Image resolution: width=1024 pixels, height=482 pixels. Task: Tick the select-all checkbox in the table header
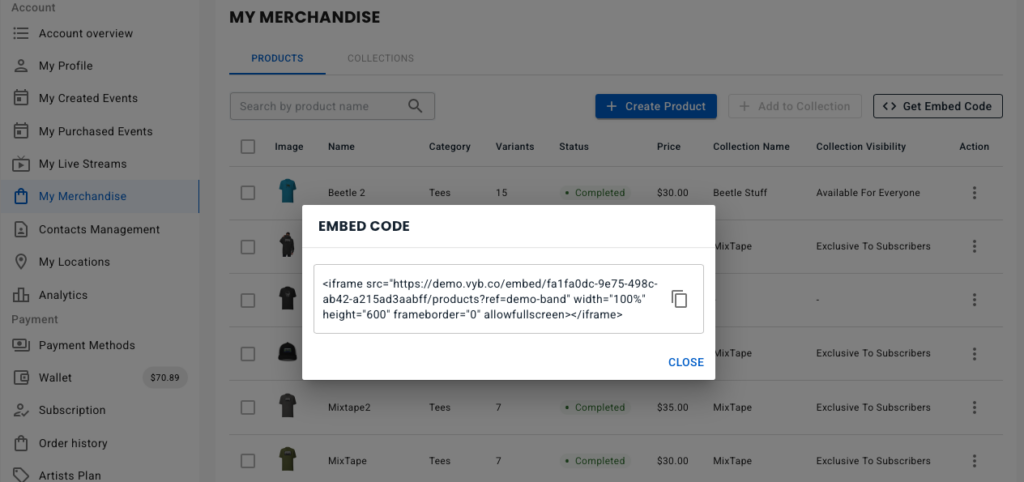tap(248, 146)
